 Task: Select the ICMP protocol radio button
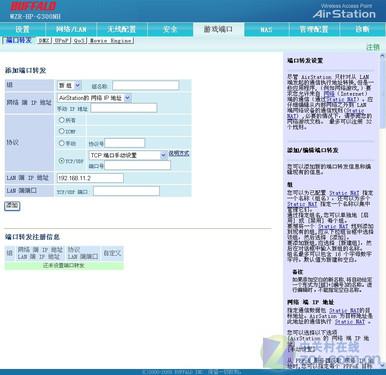pyautogui.click(x=61, y=131)
